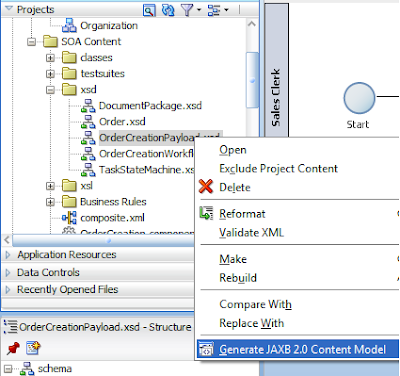Click the OrderCreationWorkflow schema icon
Image resolution: width=400 pixels, height=376 pixels.
[88, 154]
